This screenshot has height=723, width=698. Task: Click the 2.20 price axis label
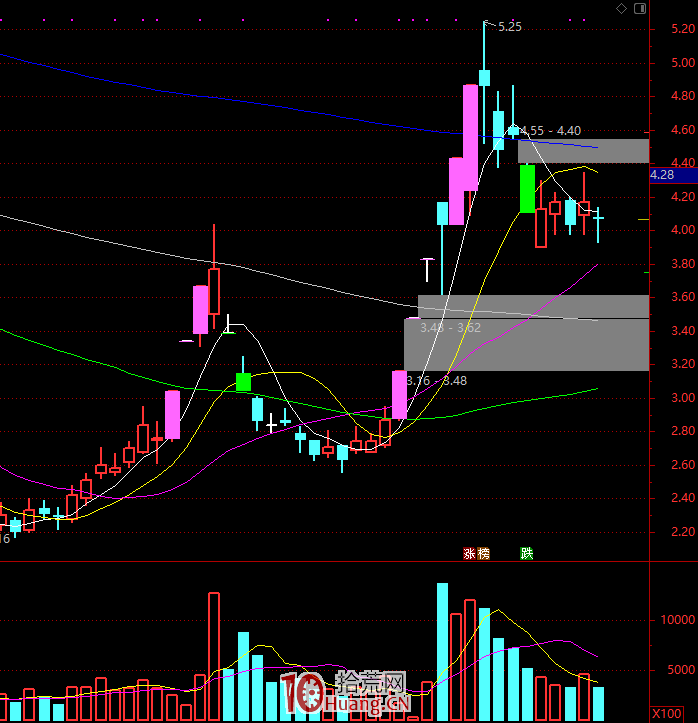point(683,532)
